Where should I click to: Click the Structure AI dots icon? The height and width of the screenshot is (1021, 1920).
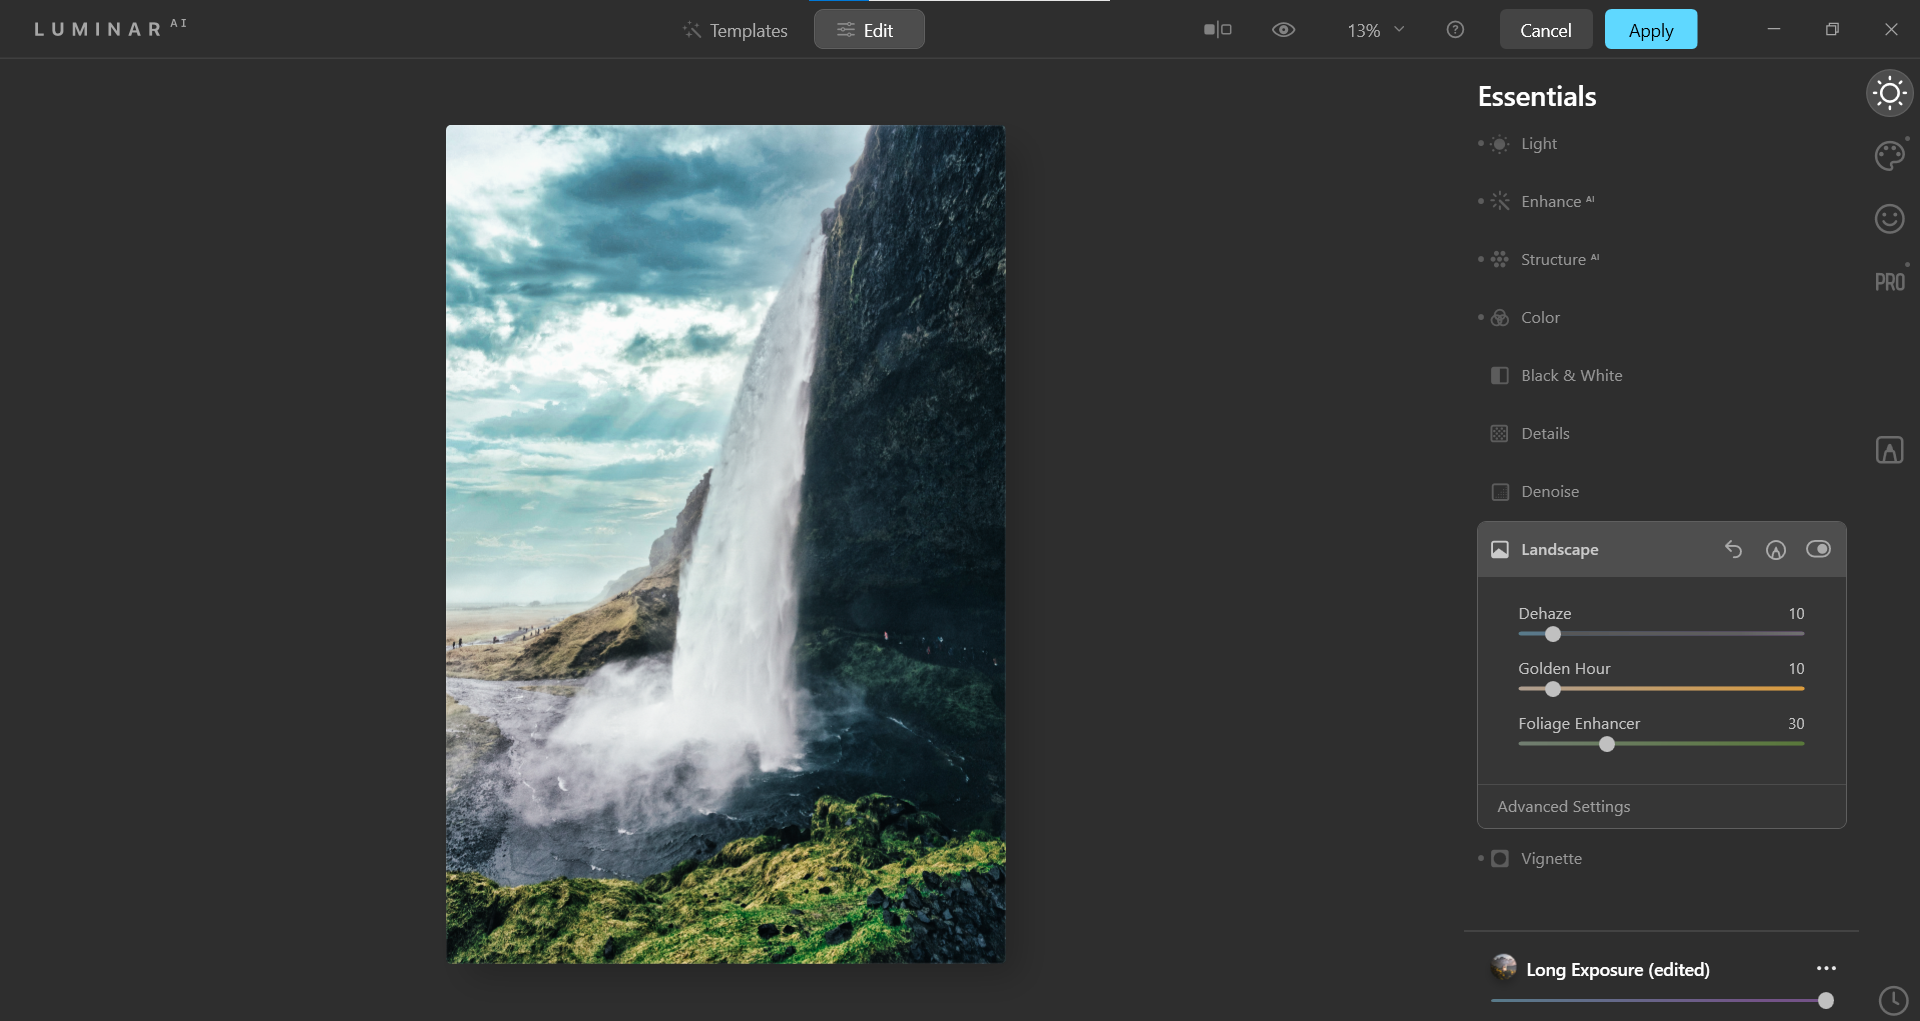click(x=1499, y=260)
